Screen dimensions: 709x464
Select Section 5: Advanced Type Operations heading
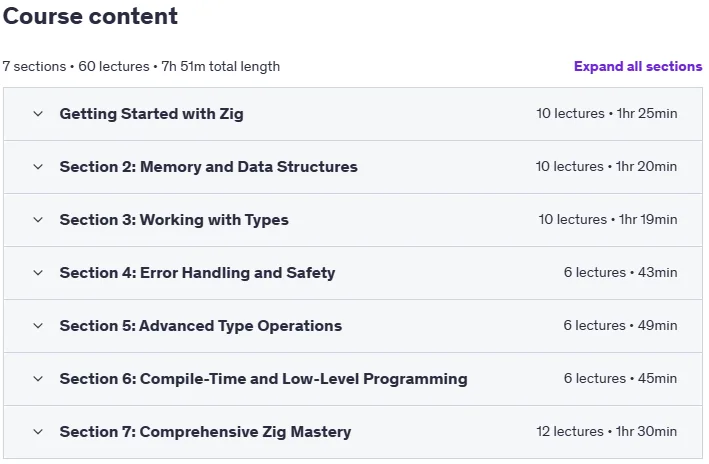click(x=201, y=326)
